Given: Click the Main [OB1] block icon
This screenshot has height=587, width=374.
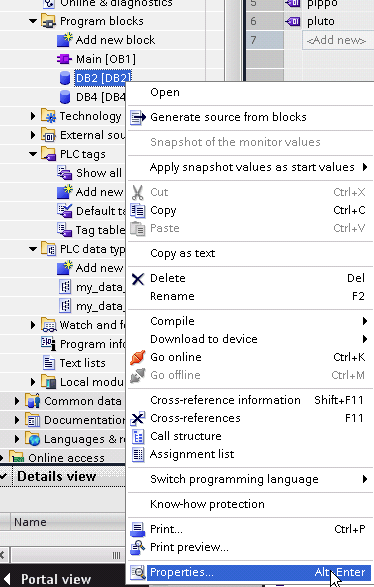Looking at the screenshot, I should pyautogui.click(x=64, y=59).
